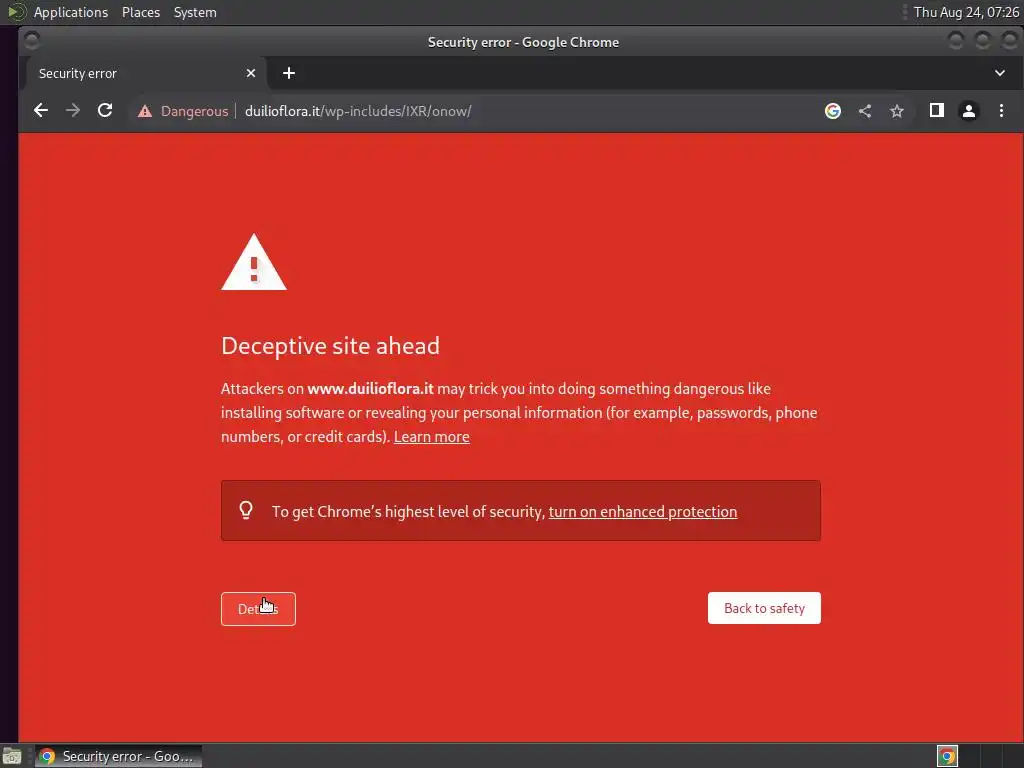Screen dimensions: 1024x768
Task: Select Security error taskbar window button
Action: 118,756
